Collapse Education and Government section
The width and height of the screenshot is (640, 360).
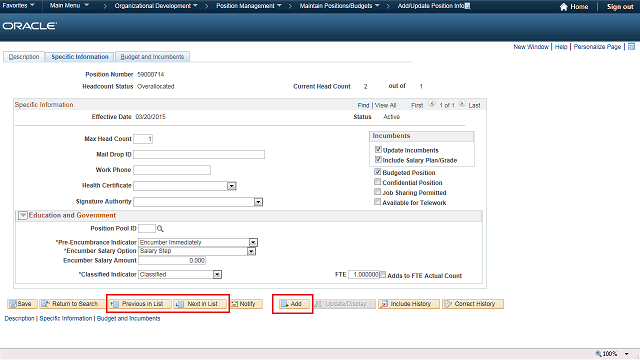click(x=23, y=216)
